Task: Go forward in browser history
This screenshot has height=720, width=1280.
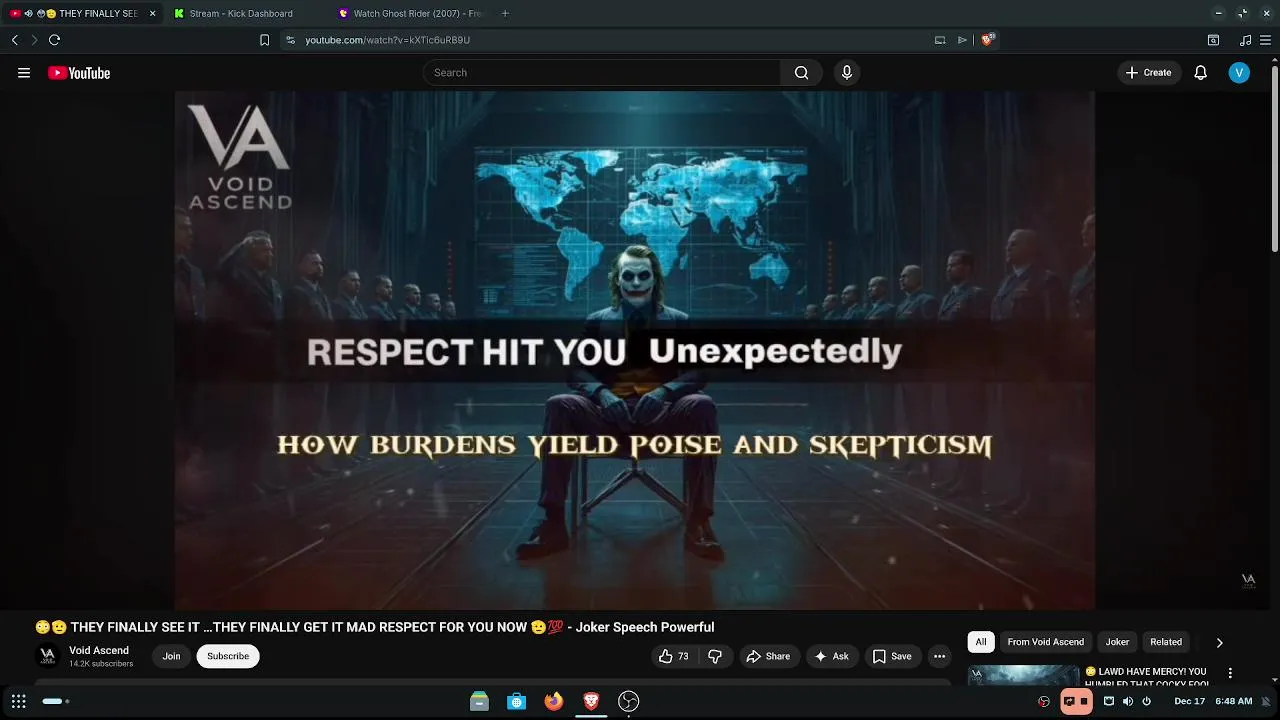Action: (34, 40)
